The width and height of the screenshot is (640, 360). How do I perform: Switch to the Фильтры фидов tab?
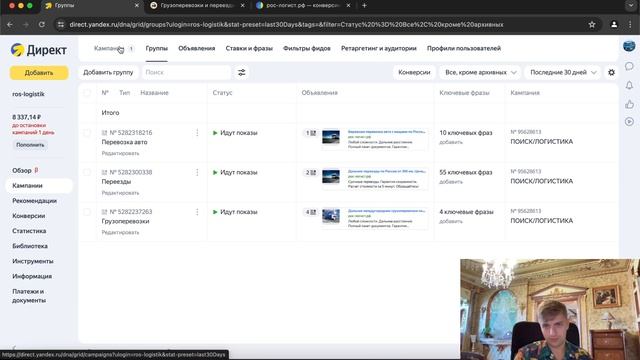coord(307,48)
